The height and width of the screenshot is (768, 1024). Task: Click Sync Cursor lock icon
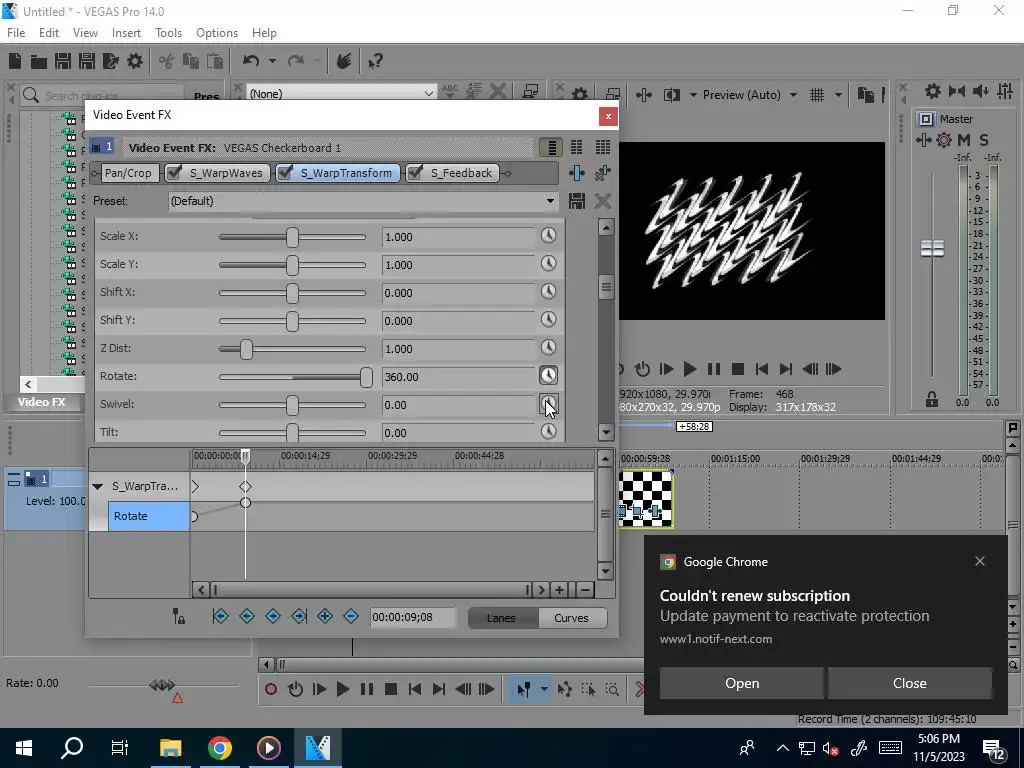point(178,616)
